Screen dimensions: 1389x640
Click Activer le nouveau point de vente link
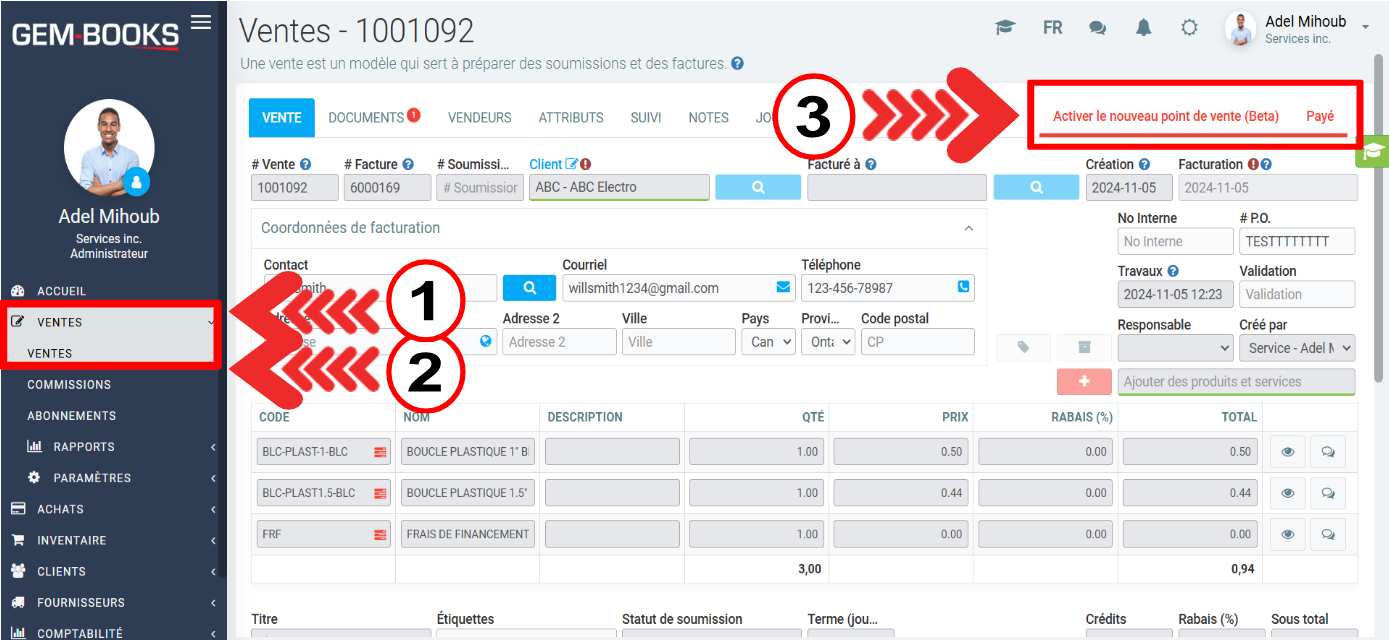[1165, 117]
